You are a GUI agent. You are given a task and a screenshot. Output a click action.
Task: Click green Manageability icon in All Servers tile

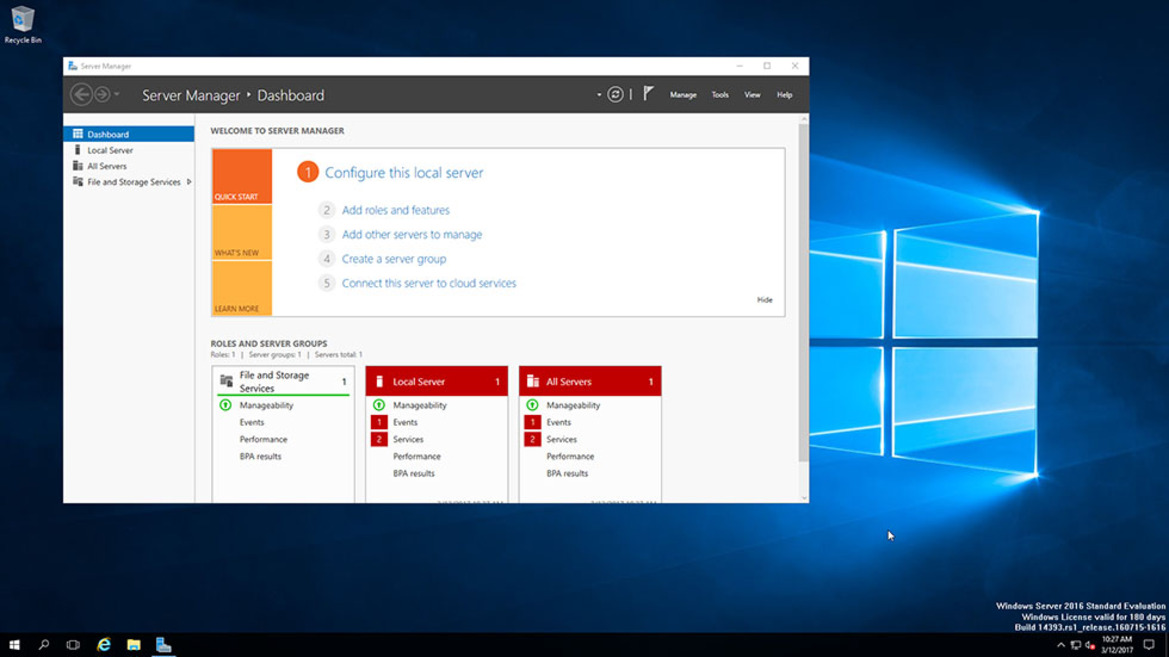pyautogui.click(x=532, y=405)
